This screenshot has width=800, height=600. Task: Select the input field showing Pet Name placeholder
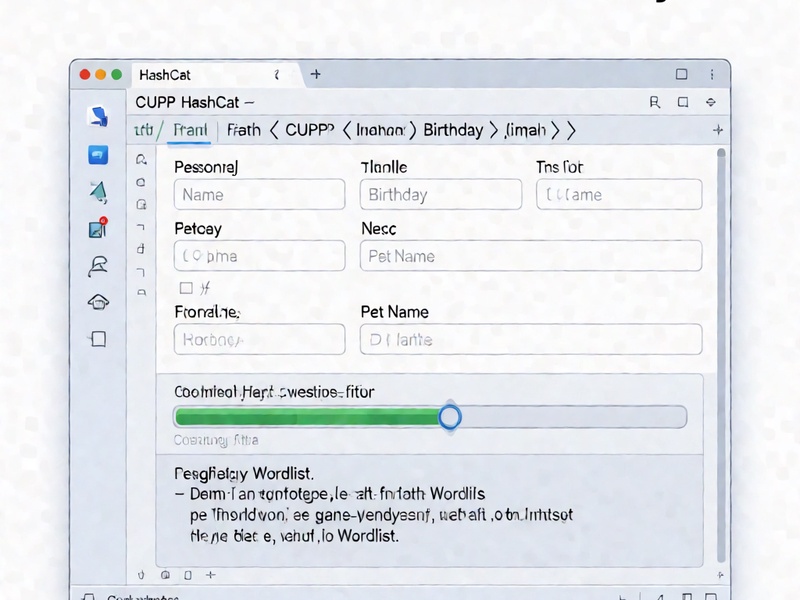(x=531, y=256)
